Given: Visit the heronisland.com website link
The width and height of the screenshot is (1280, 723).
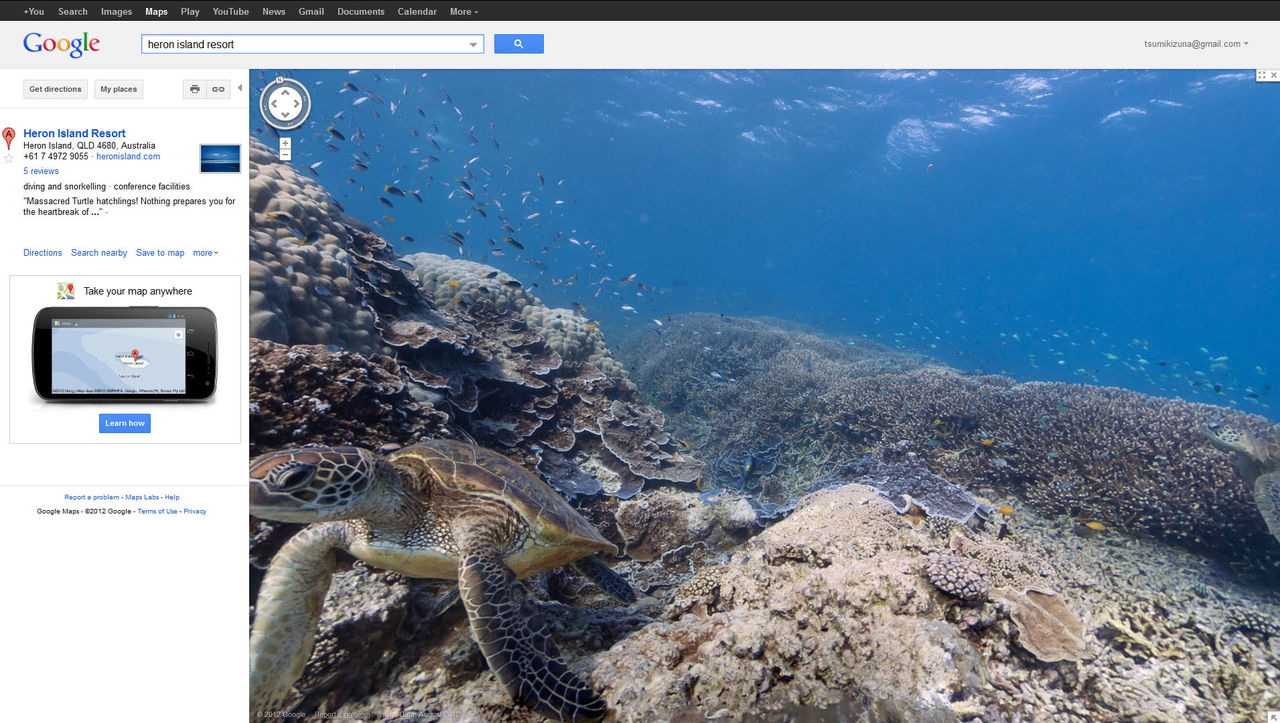Looking at the screenshot, I should (x=128, y=156).
